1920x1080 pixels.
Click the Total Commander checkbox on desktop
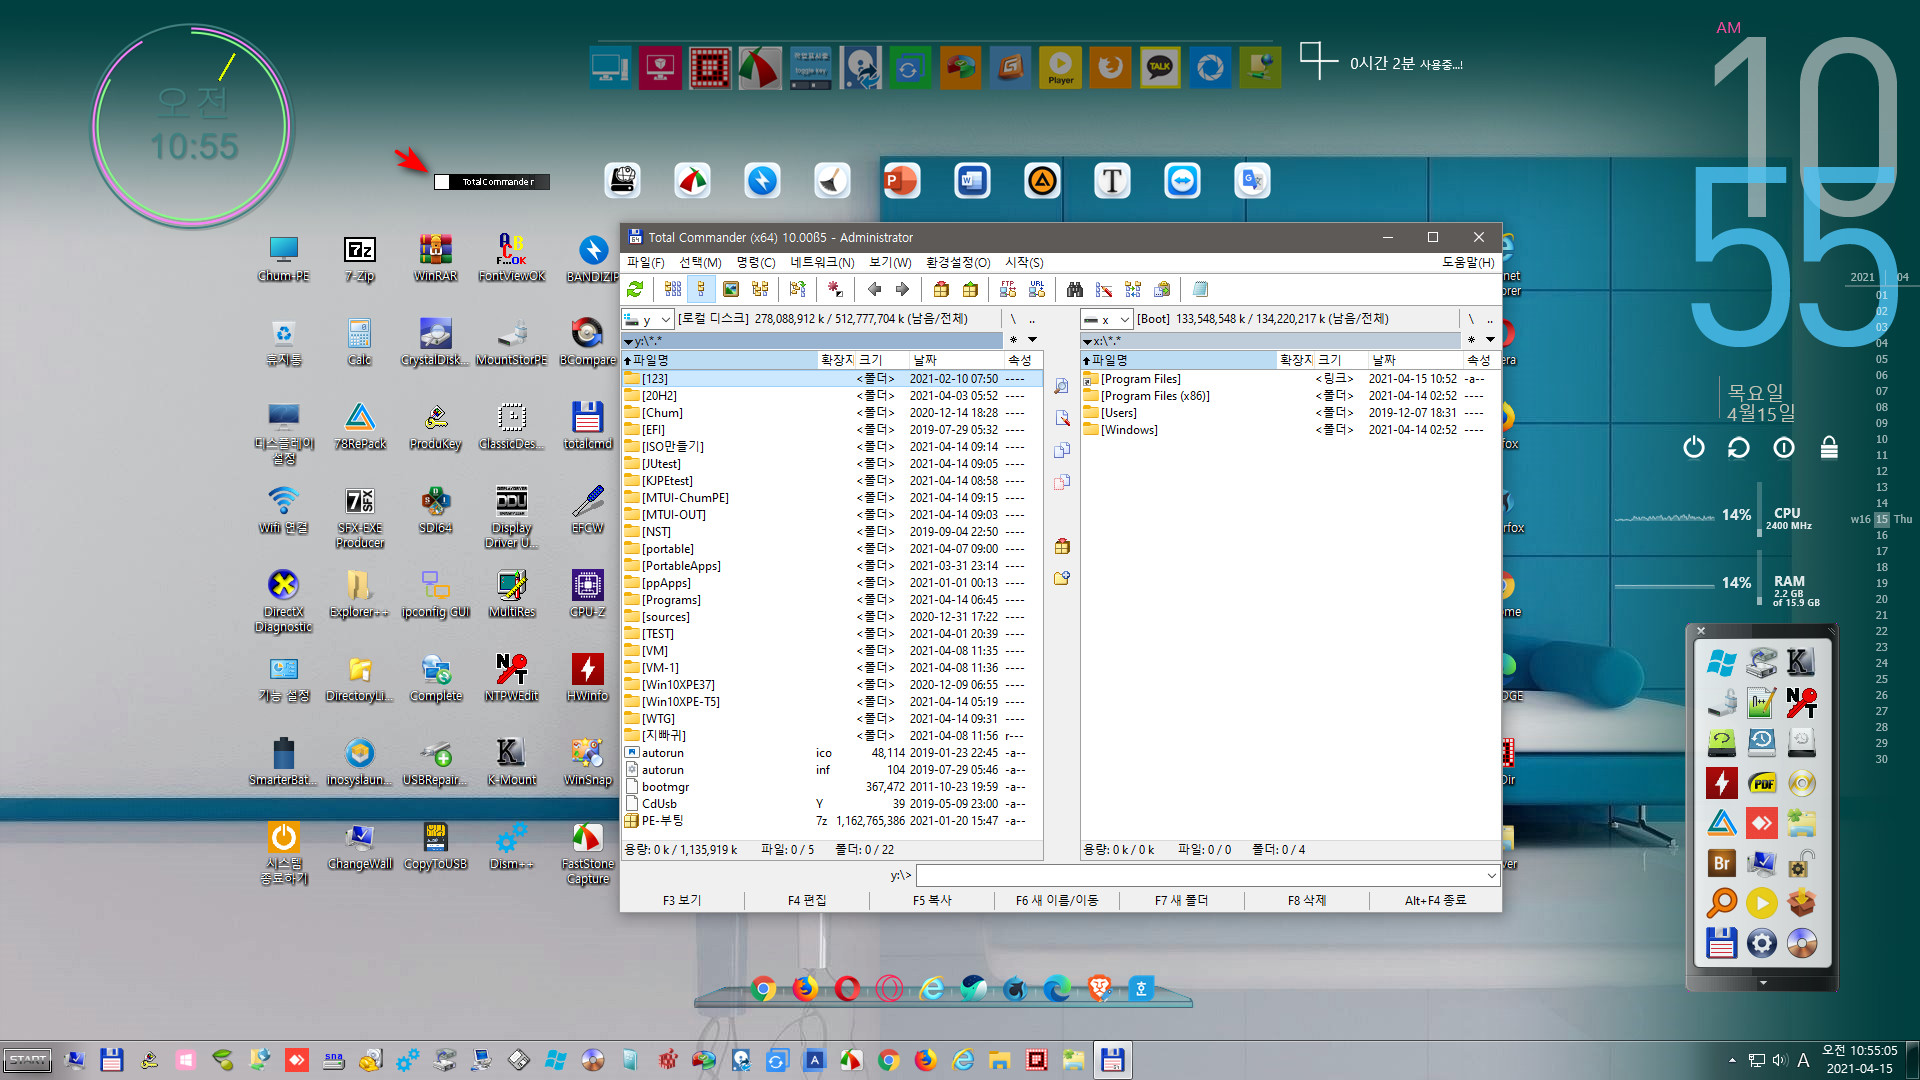pyautogui.click(x=442, y=182)
